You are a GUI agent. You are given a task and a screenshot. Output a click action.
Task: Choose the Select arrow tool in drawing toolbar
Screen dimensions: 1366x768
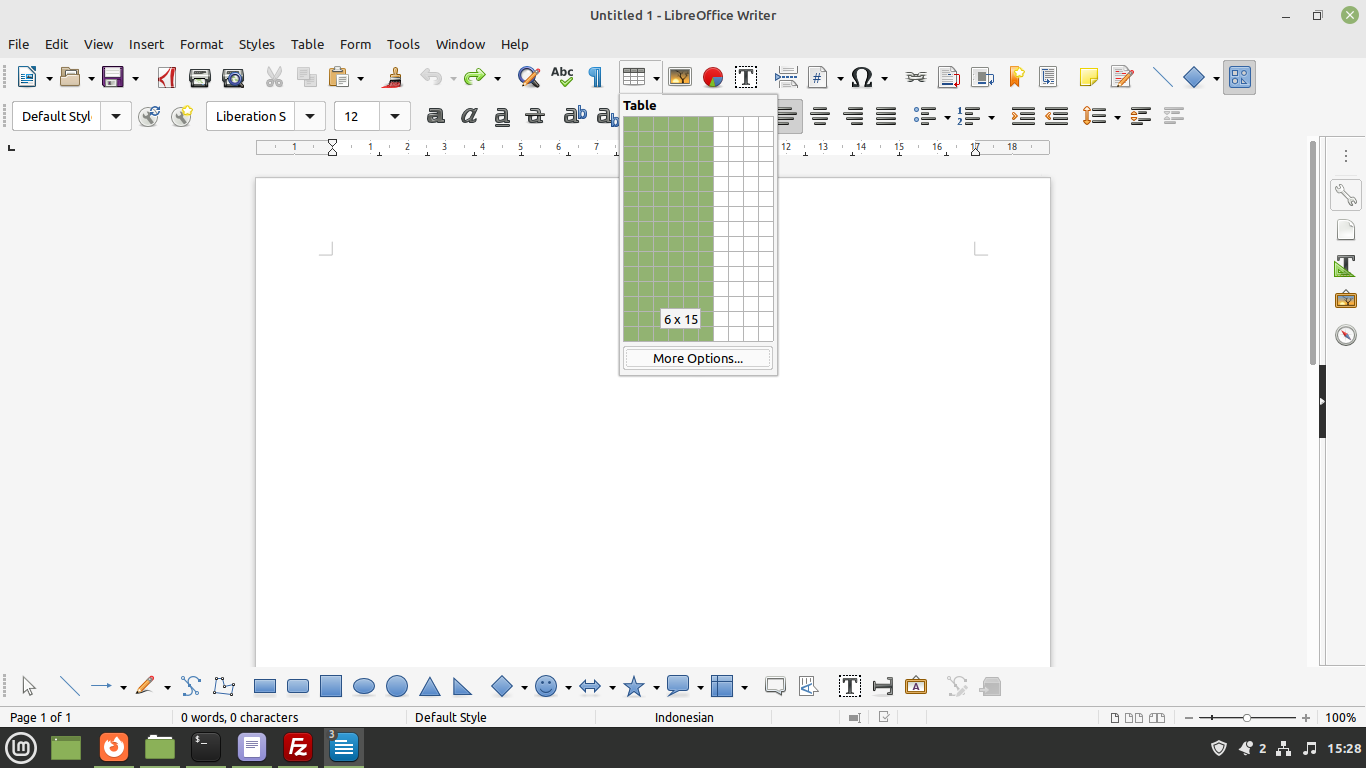[x=29, y=686]
